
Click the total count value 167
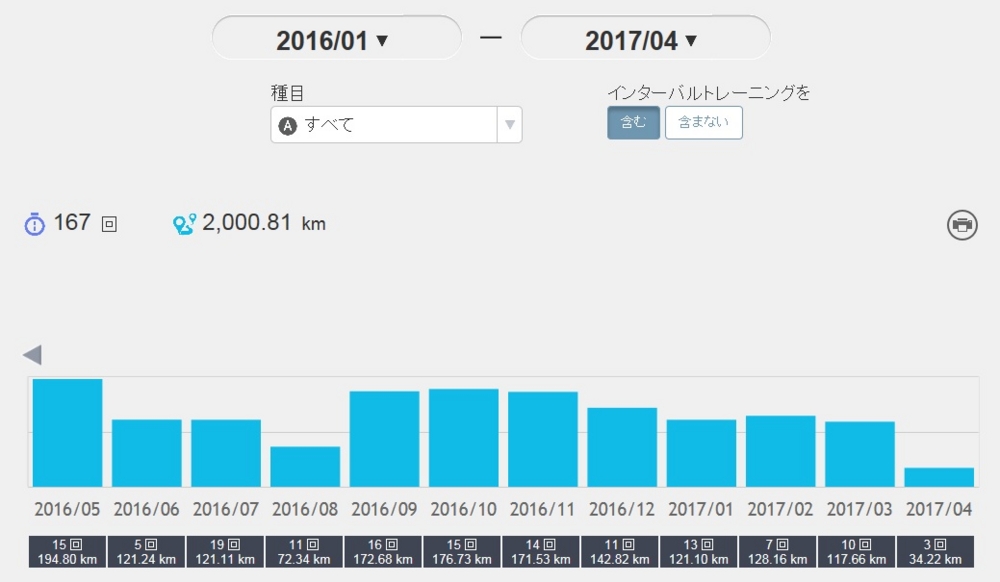(x=72, y=222)
